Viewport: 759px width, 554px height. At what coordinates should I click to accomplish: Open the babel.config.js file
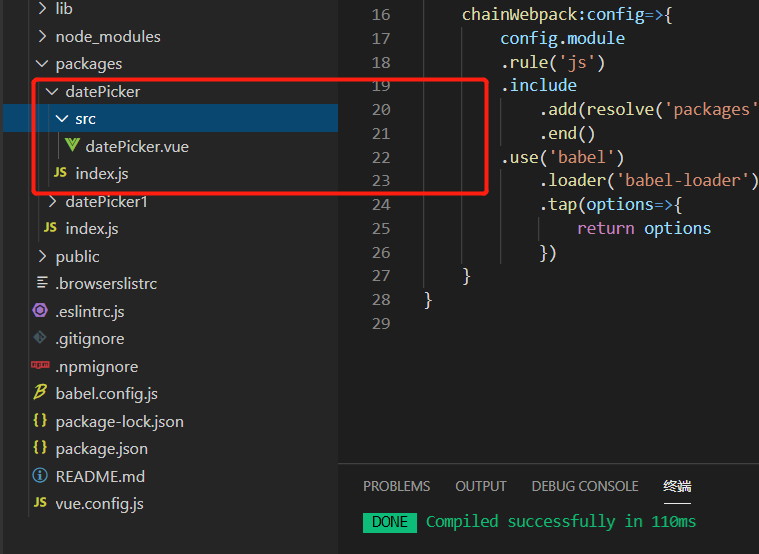tap(106, 394)
